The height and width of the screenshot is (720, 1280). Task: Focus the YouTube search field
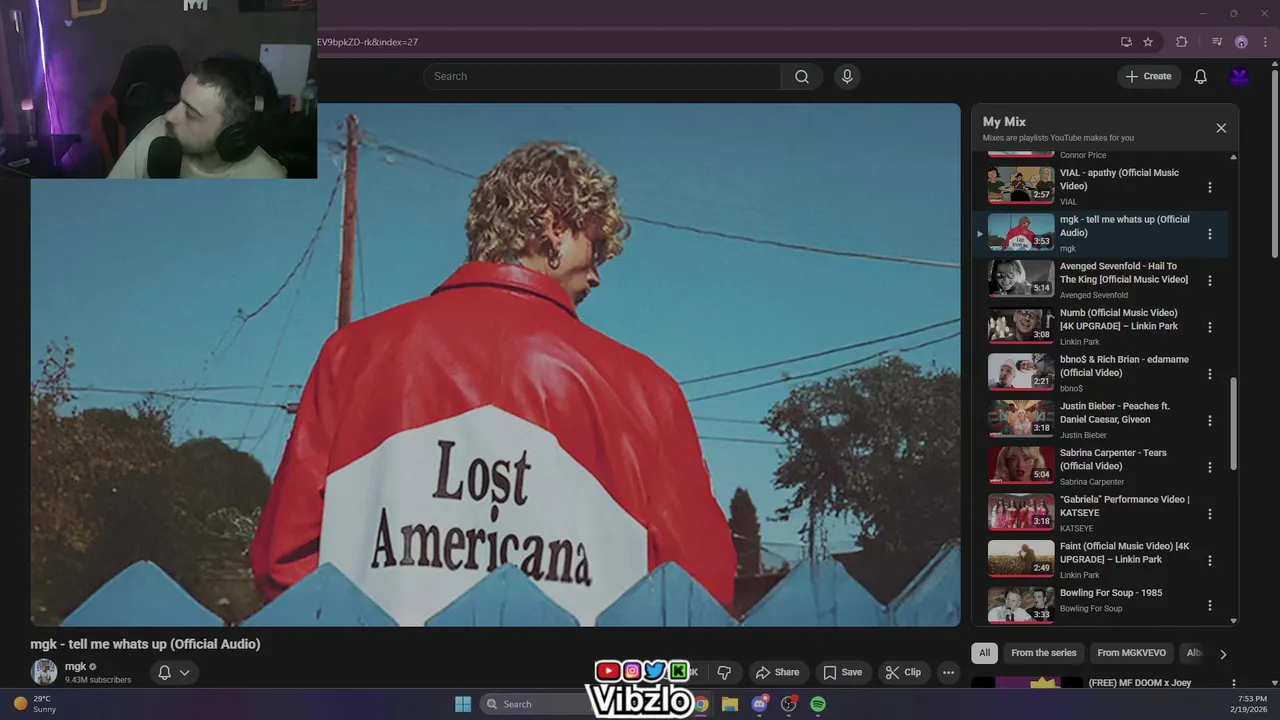click(x=602, y=76)
